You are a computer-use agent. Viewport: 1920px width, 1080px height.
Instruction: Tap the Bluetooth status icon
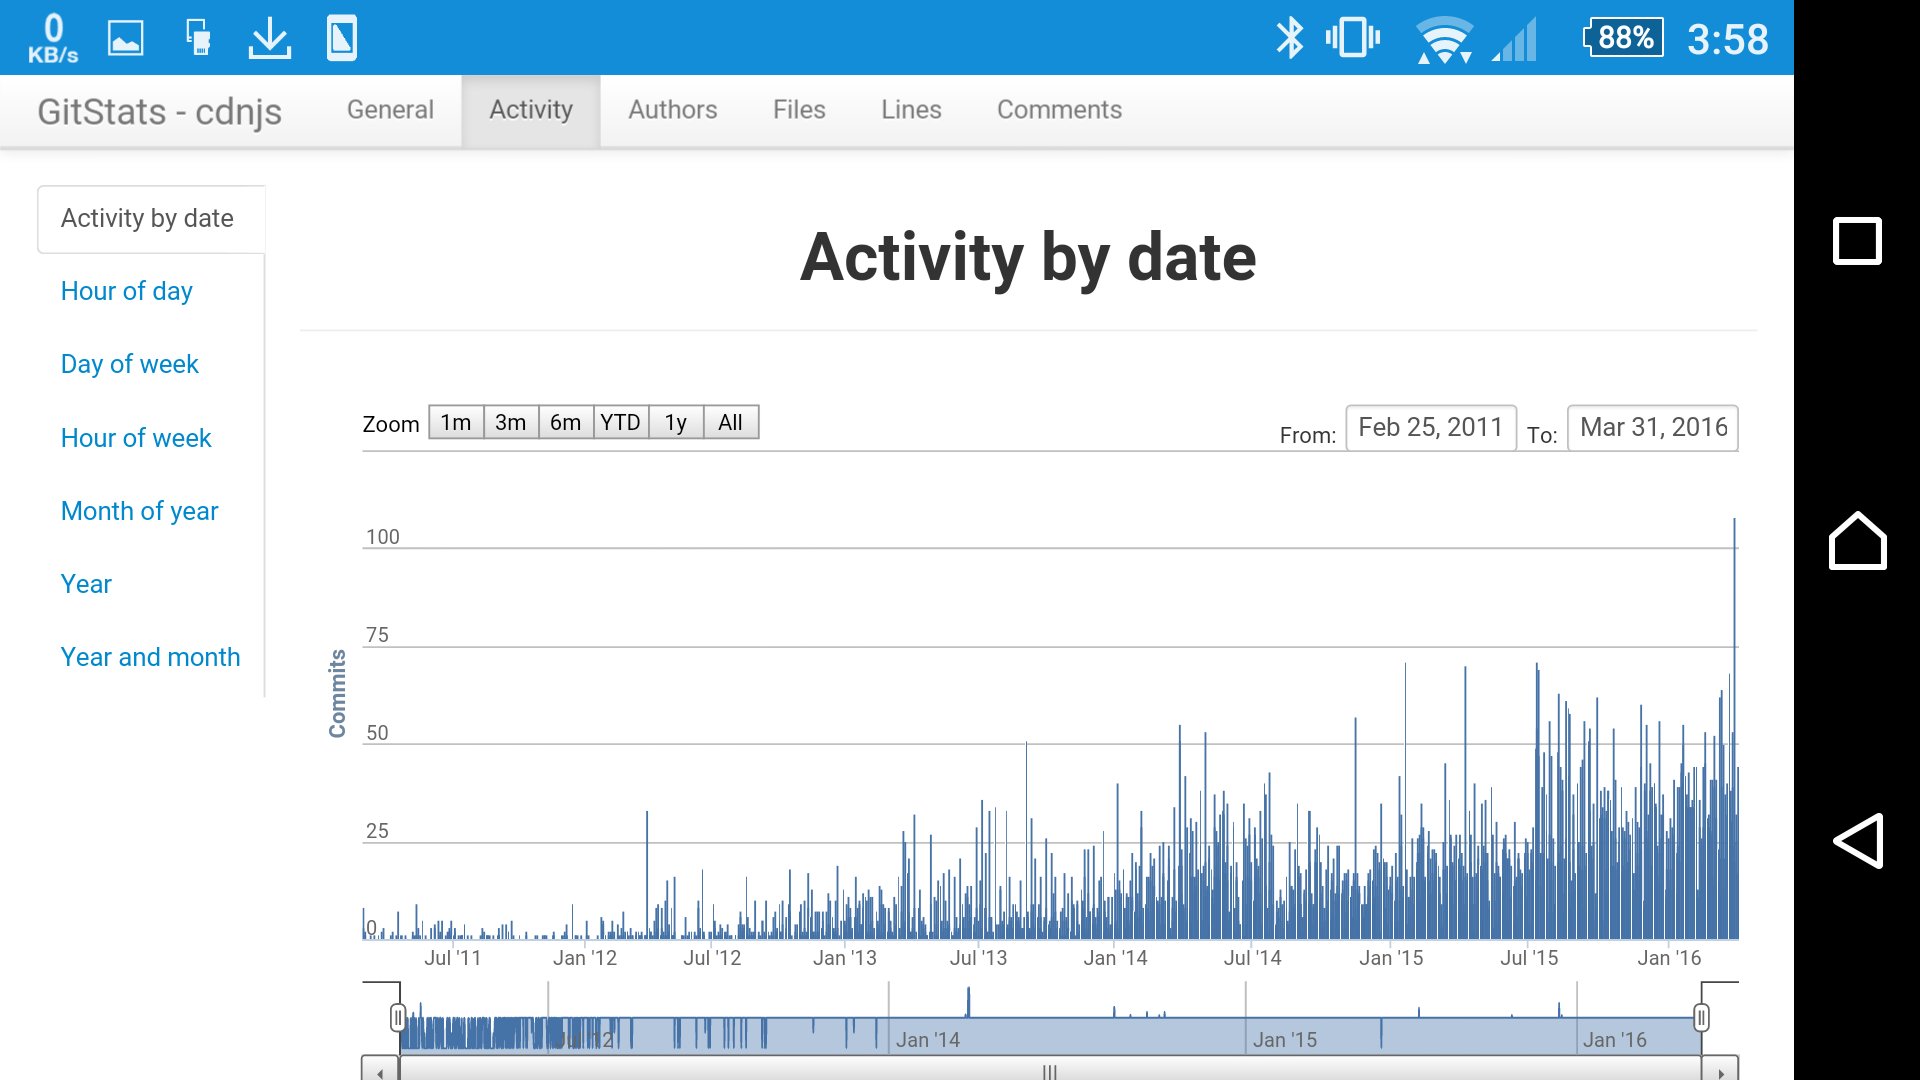point(1290,39)
